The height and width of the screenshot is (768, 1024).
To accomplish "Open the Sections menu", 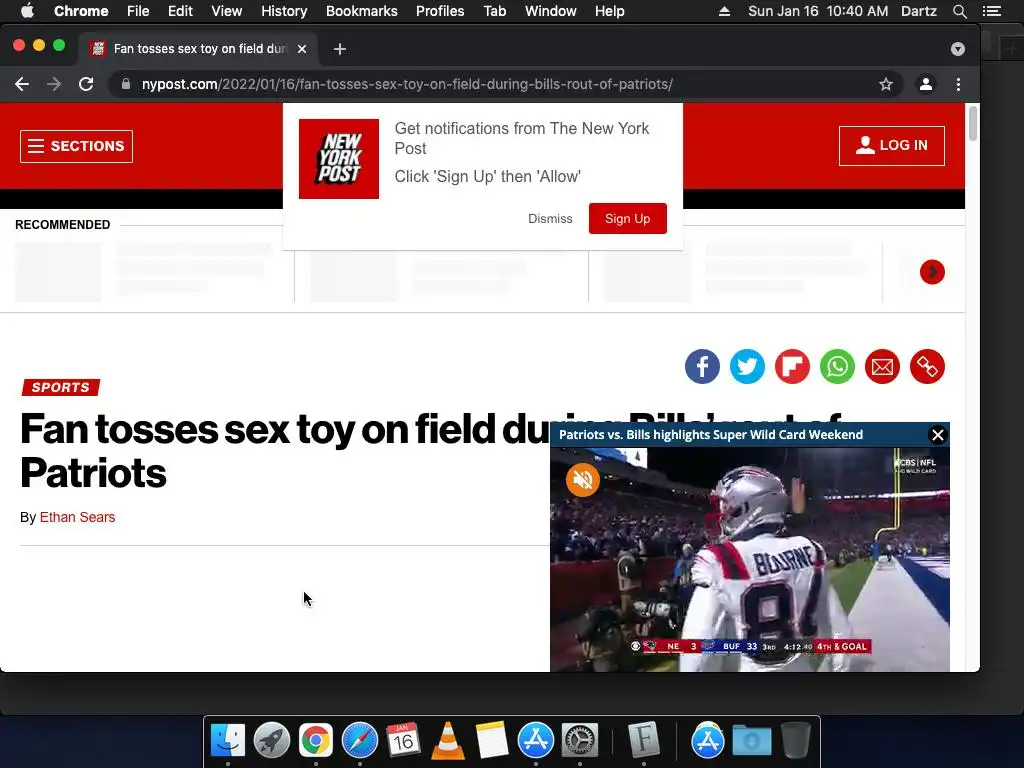I will (76, 146).
